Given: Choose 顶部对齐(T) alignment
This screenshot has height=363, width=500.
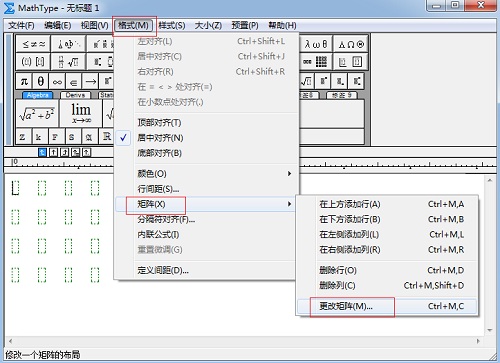Looking at the screenshot, I should pyautogui.click(x=206, y=122).
